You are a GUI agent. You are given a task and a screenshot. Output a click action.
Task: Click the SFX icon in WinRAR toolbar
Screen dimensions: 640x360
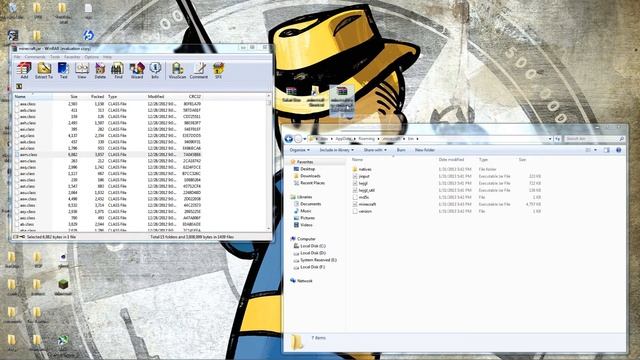coord(218,70)
